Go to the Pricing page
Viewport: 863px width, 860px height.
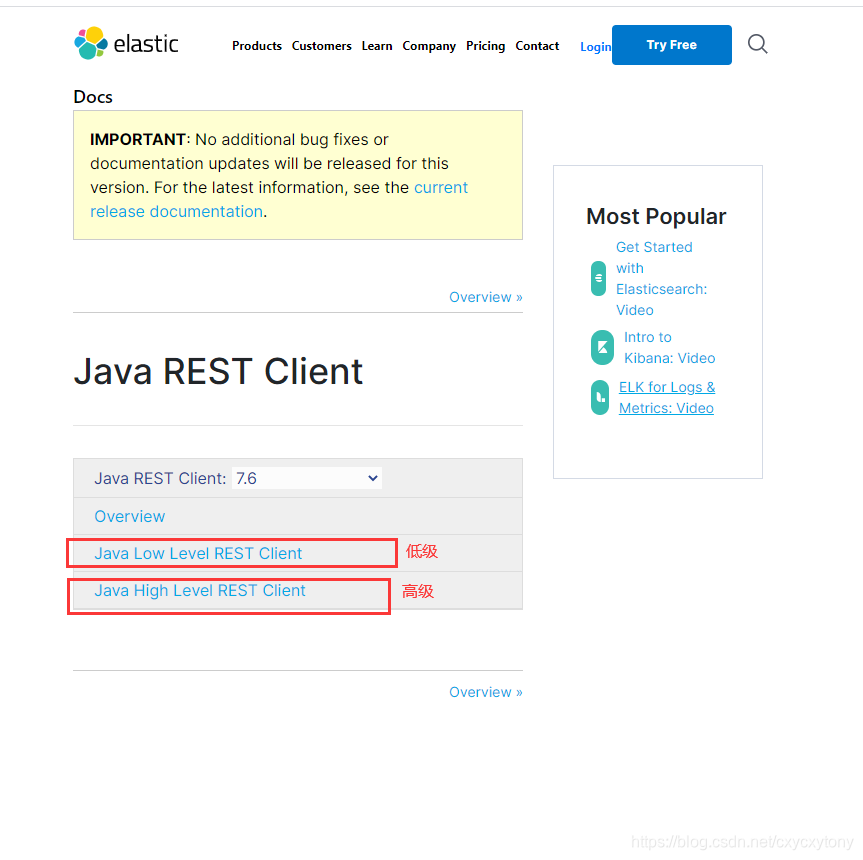[485, 46]
